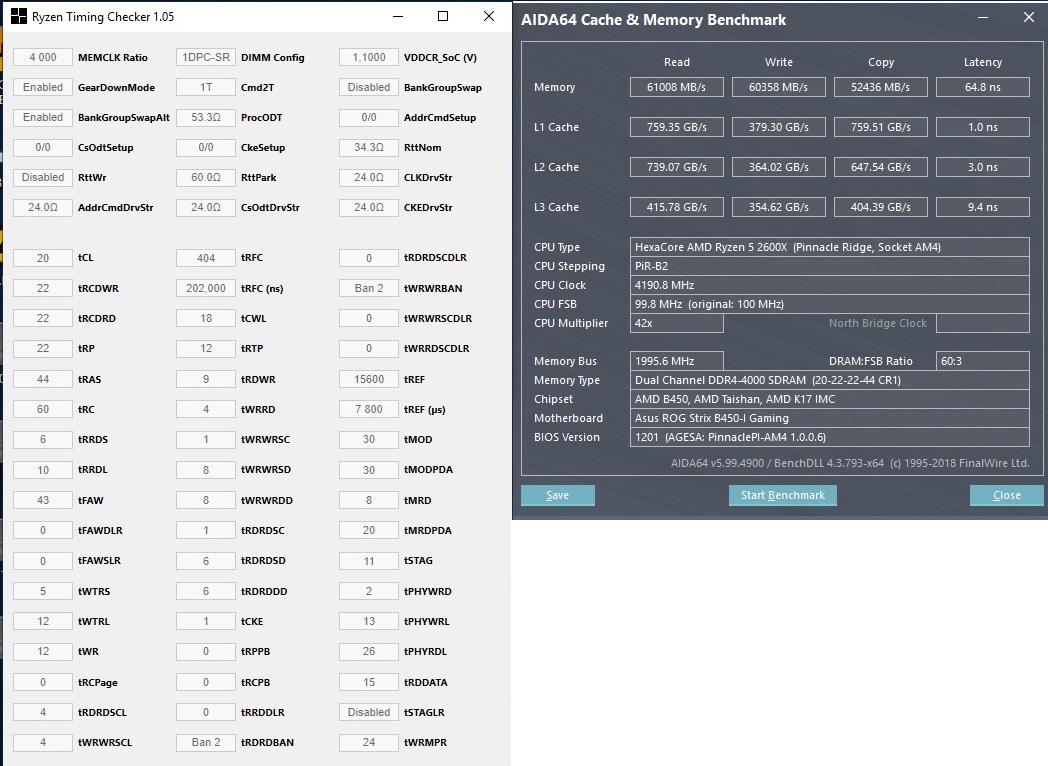Click the VDDCR_SoC voltage value
The image size is (1048, 766).
click(369, 57)
